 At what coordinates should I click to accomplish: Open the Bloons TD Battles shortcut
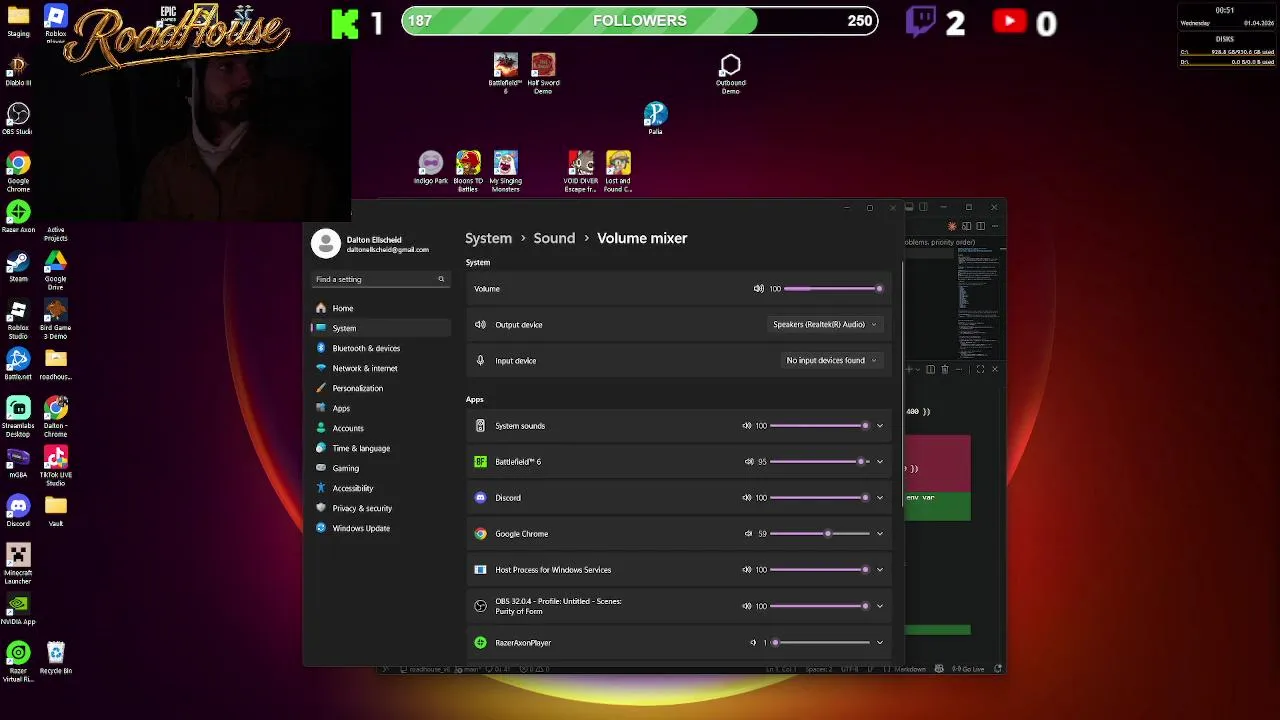point(468,172)
